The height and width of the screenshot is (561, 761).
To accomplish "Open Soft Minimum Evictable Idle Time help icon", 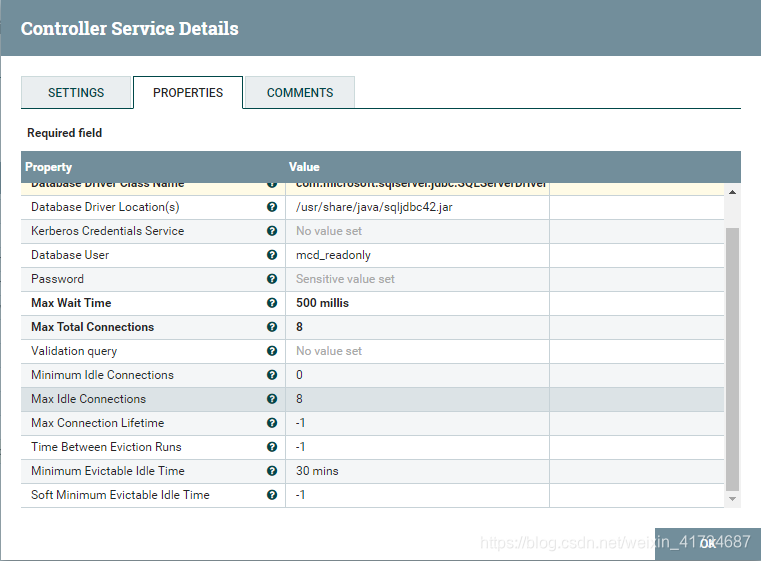I will pyautogui.click(x=272, y=495).
